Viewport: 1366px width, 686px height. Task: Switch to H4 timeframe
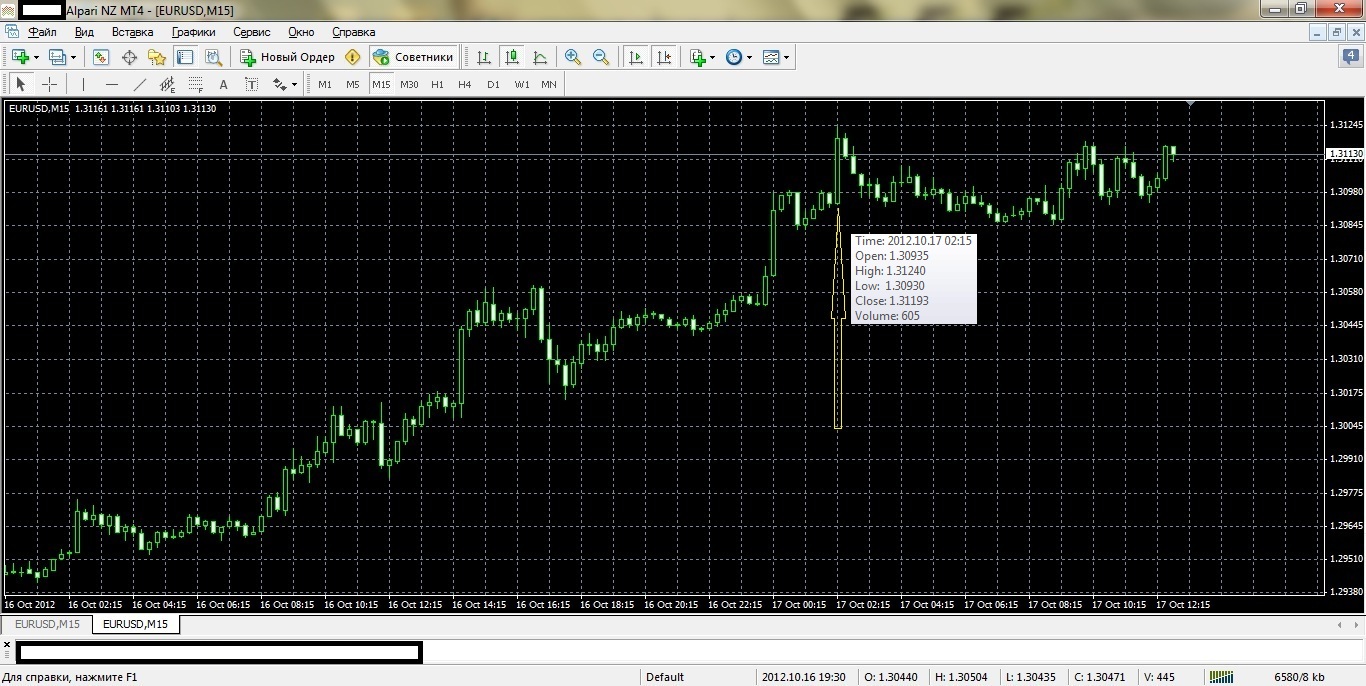(x=465, y=84)
